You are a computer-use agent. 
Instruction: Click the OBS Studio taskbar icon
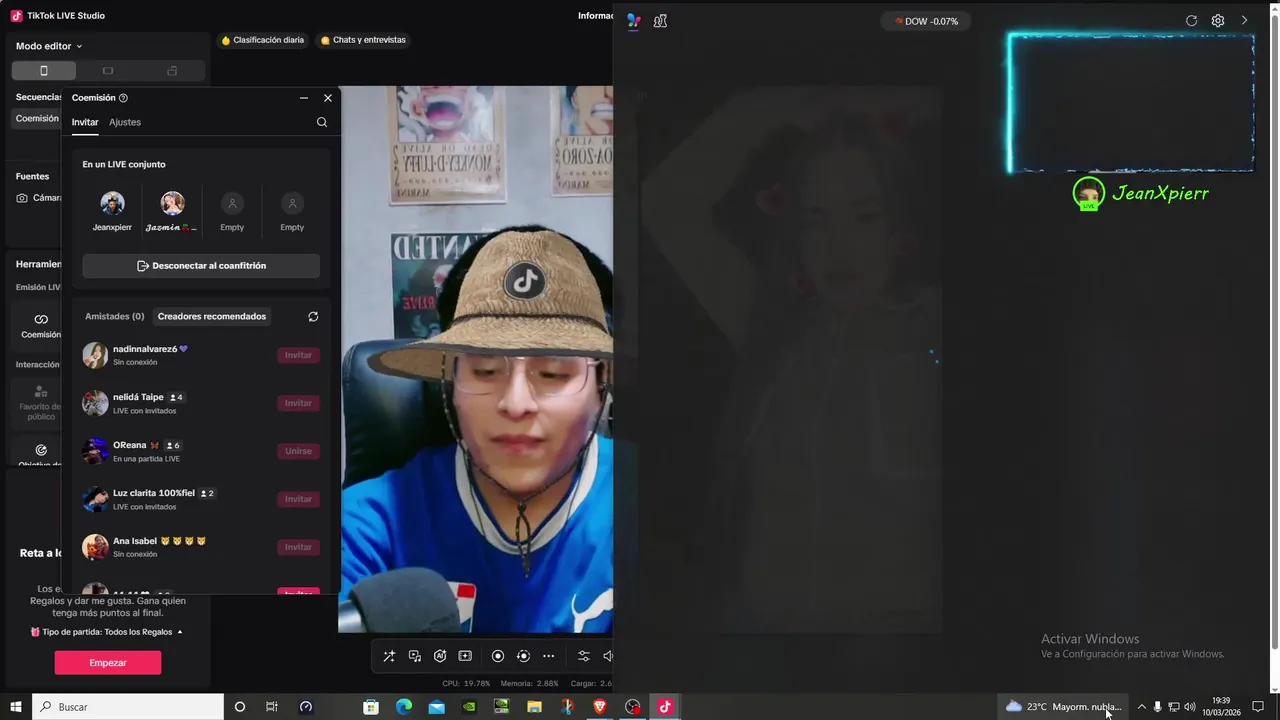click(633, 707)
